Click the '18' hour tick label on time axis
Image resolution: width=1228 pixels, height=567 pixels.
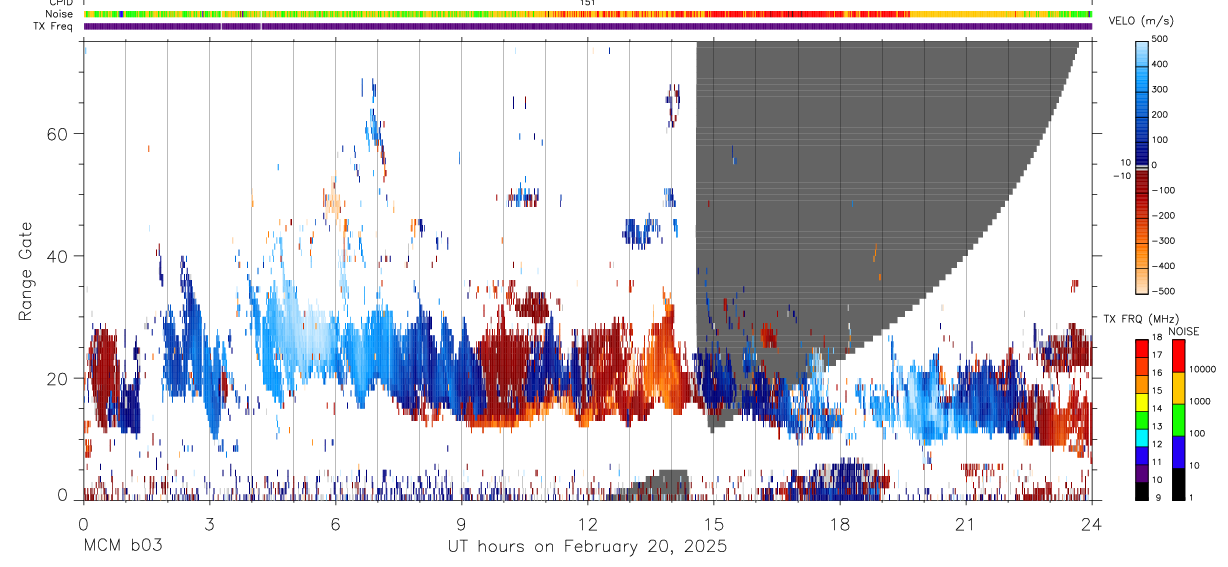(x=840, y=524)
